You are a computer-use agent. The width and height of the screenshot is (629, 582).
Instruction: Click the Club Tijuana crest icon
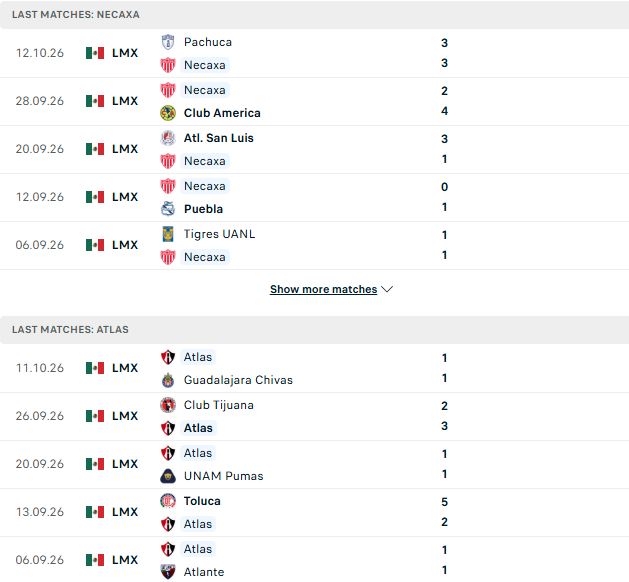pyautogui.click(x=168, y=405)
